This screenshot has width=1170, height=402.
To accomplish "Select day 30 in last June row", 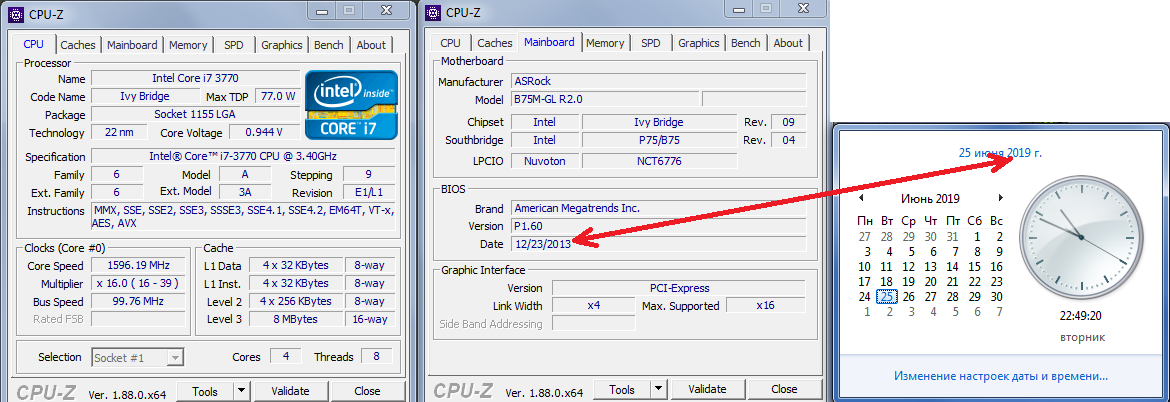I will click(x=996, y=296).
